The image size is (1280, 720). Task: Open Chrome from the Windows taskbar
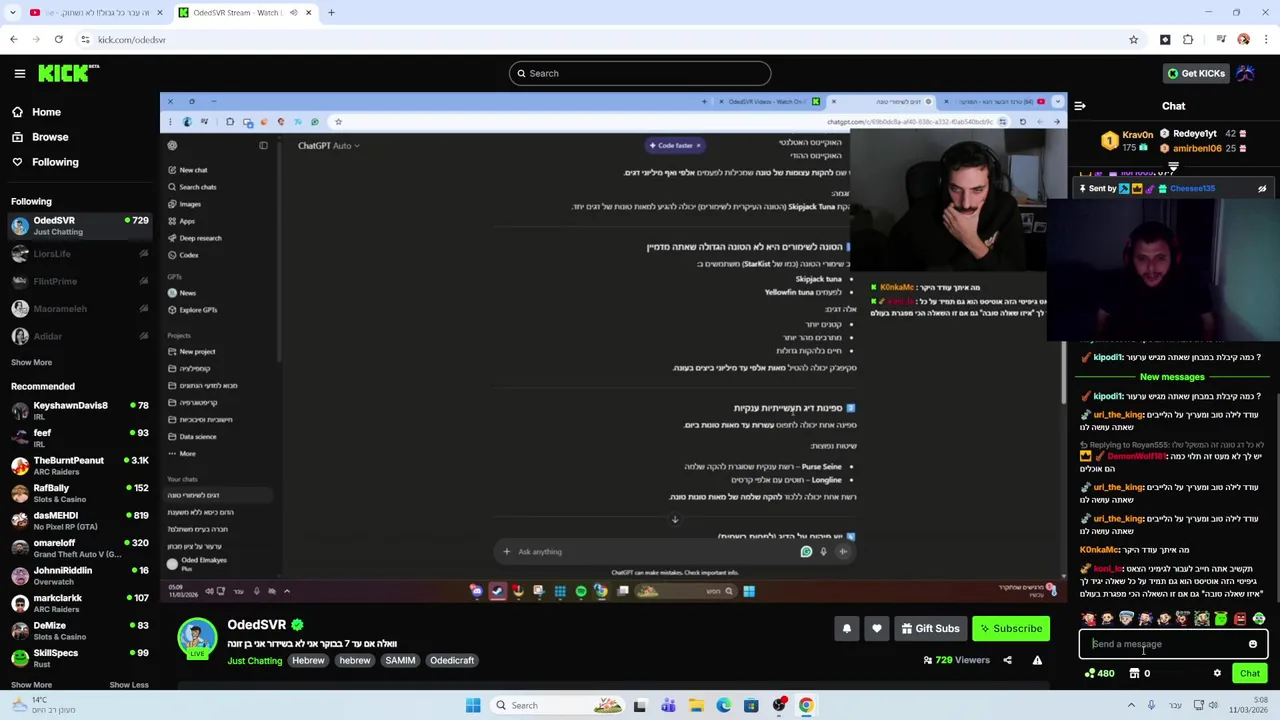806,705
